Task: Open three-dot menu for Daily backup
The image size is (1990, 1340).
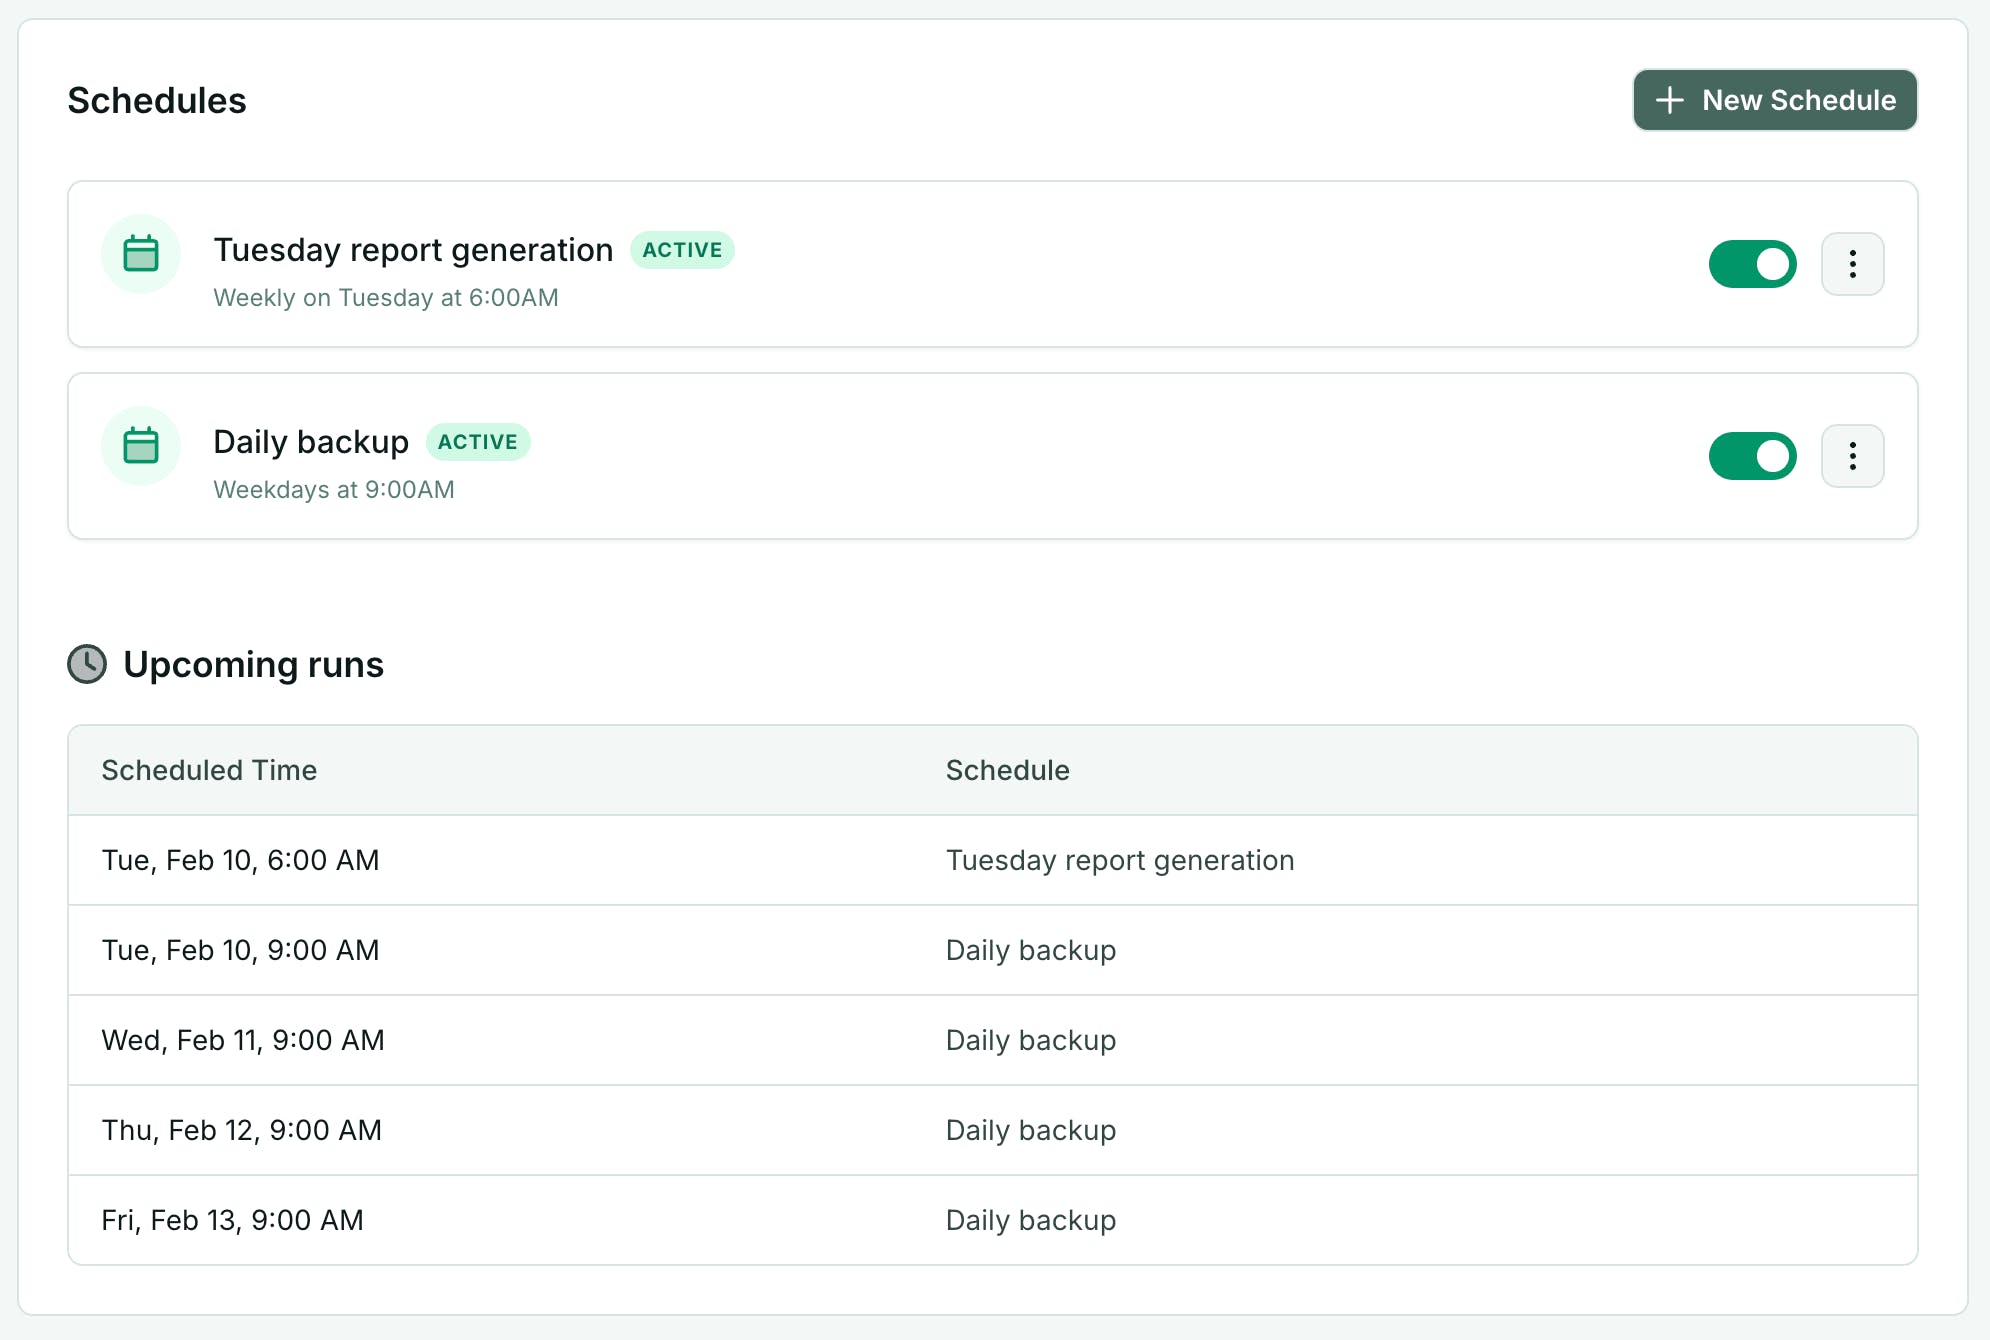Action: [x=1852, y=456]
